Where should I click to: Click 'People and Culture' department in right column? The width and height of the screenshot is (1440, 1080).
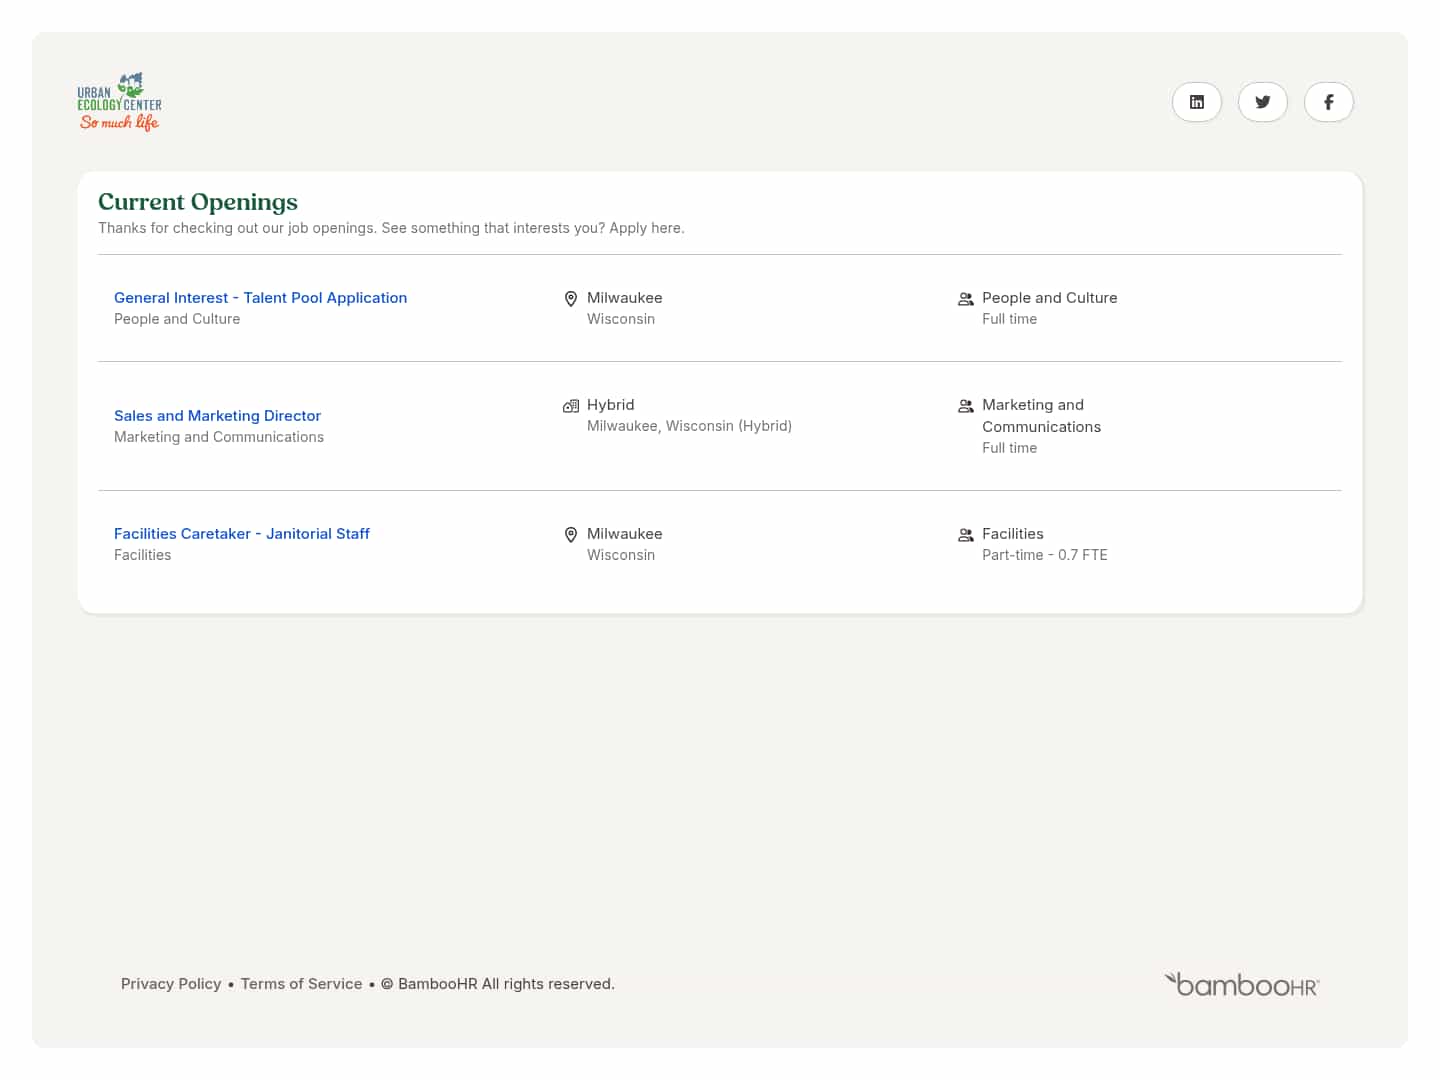[1050, 298]
